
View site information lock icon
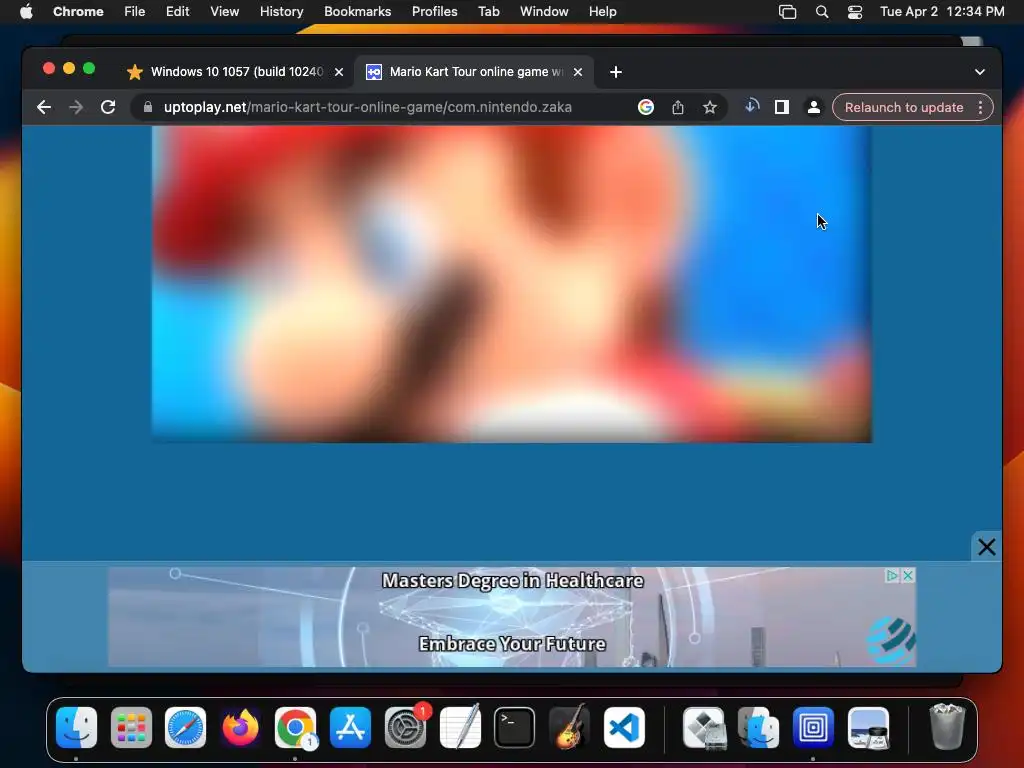click(x=148, y=107)
